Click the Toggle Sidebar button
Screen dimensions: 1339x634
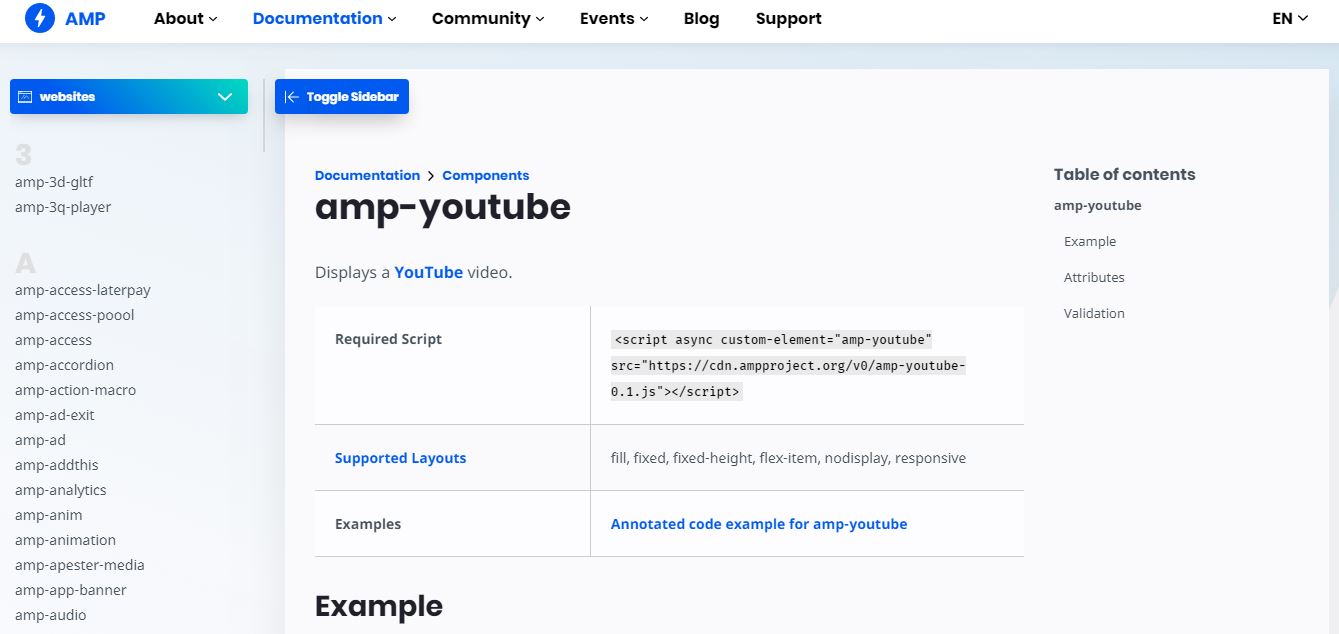coord(342,97)
